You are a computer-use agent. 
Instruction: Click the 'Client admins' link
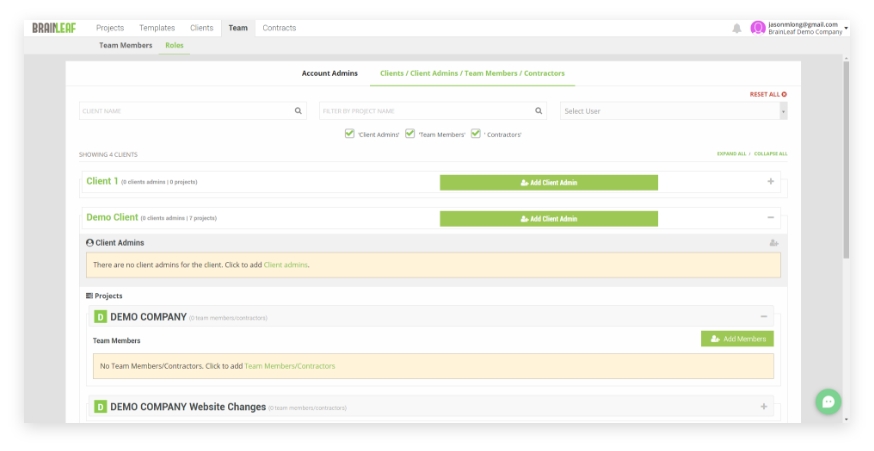coord(285,265)
